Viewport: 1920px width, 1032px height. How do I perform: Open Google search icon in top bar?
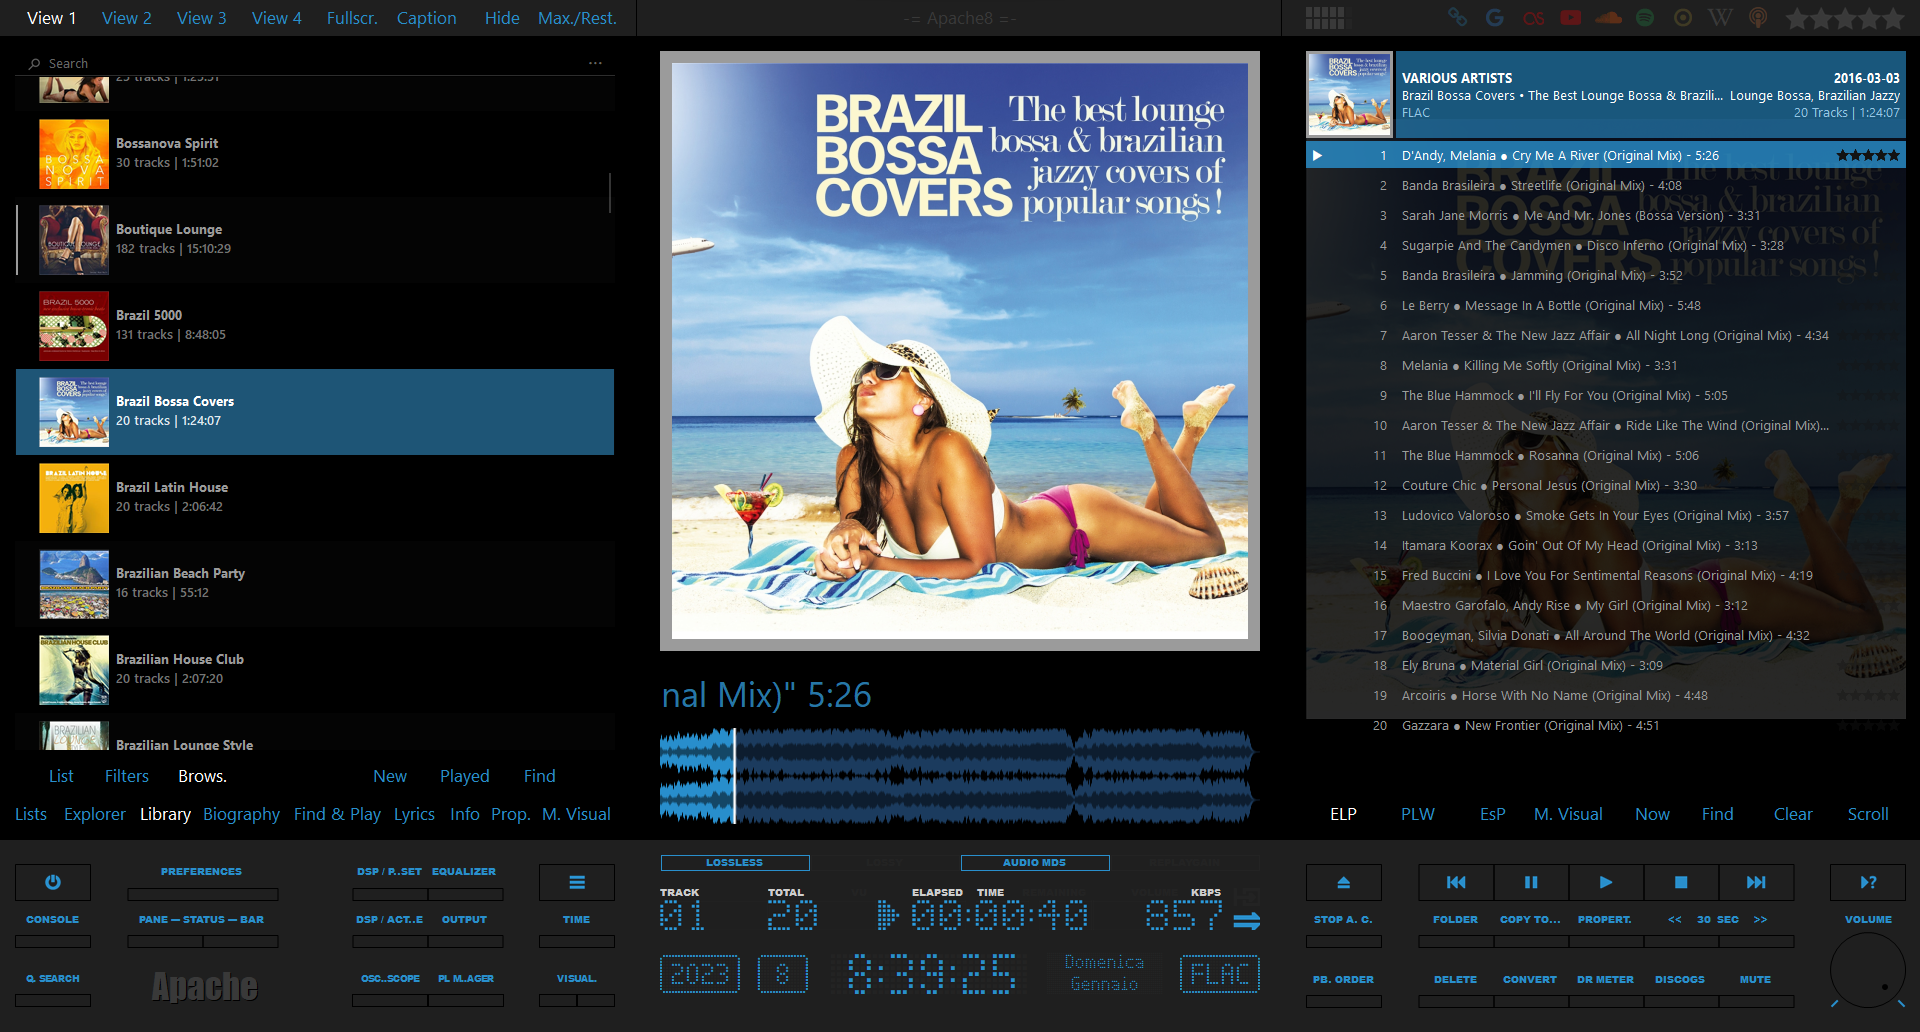(x=1495, y=17)
